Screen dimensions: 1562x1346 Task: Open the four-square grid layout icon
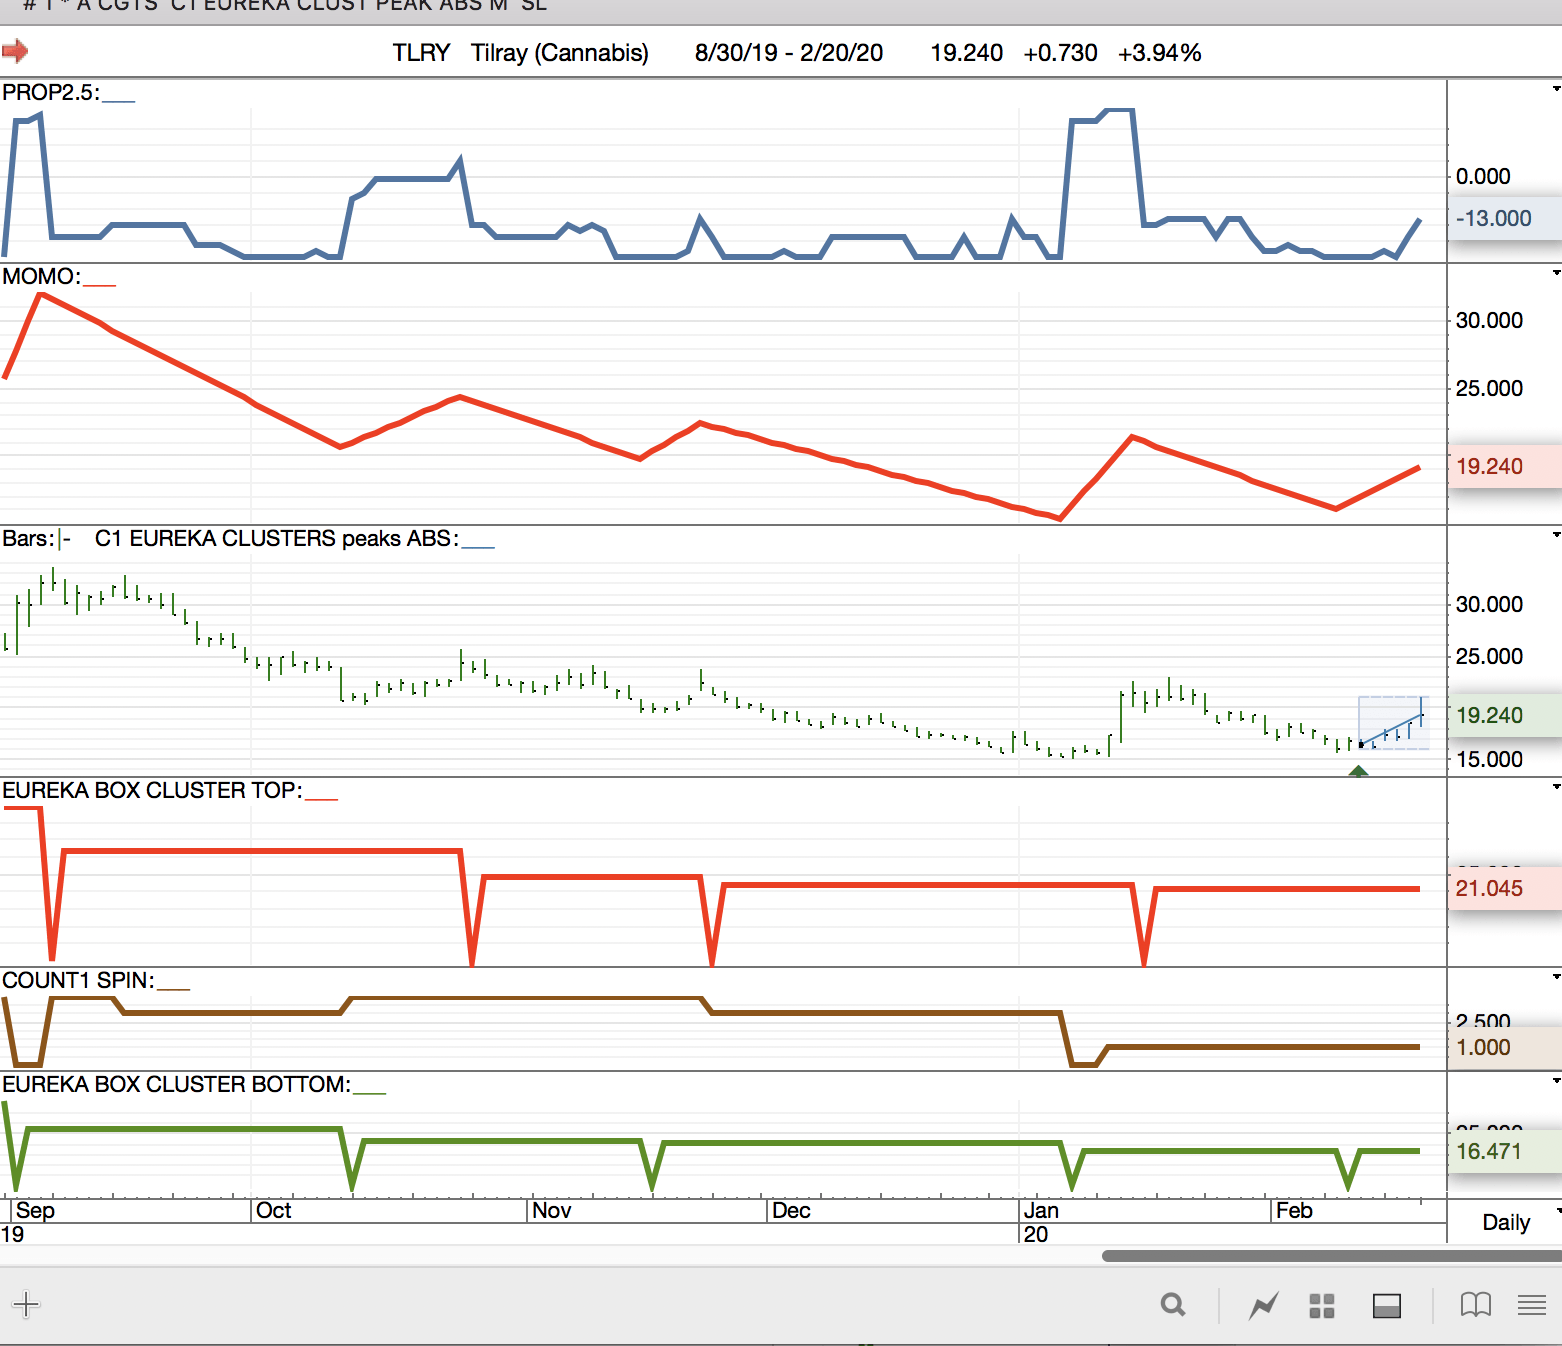(x=1322, y=1306)
